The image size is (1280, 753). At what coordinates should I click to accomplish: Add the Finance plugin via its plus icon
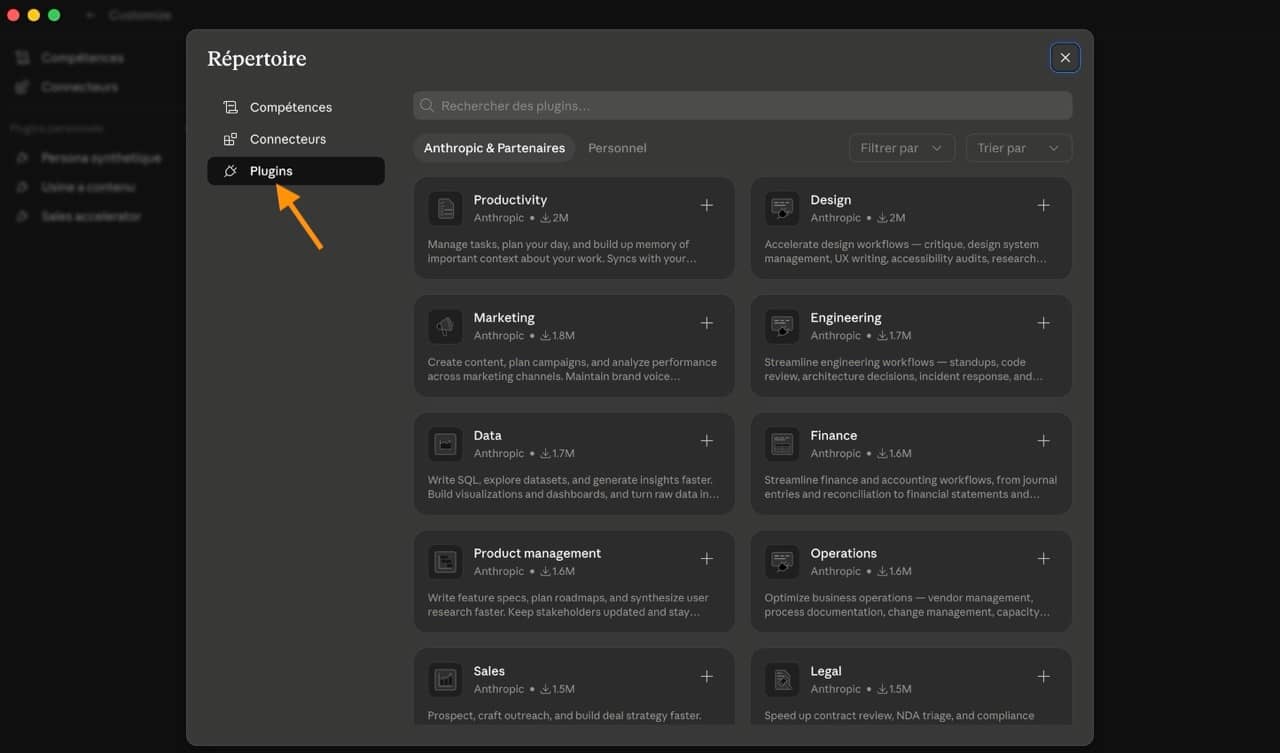pyautogui.click(x=1043, y=441)
